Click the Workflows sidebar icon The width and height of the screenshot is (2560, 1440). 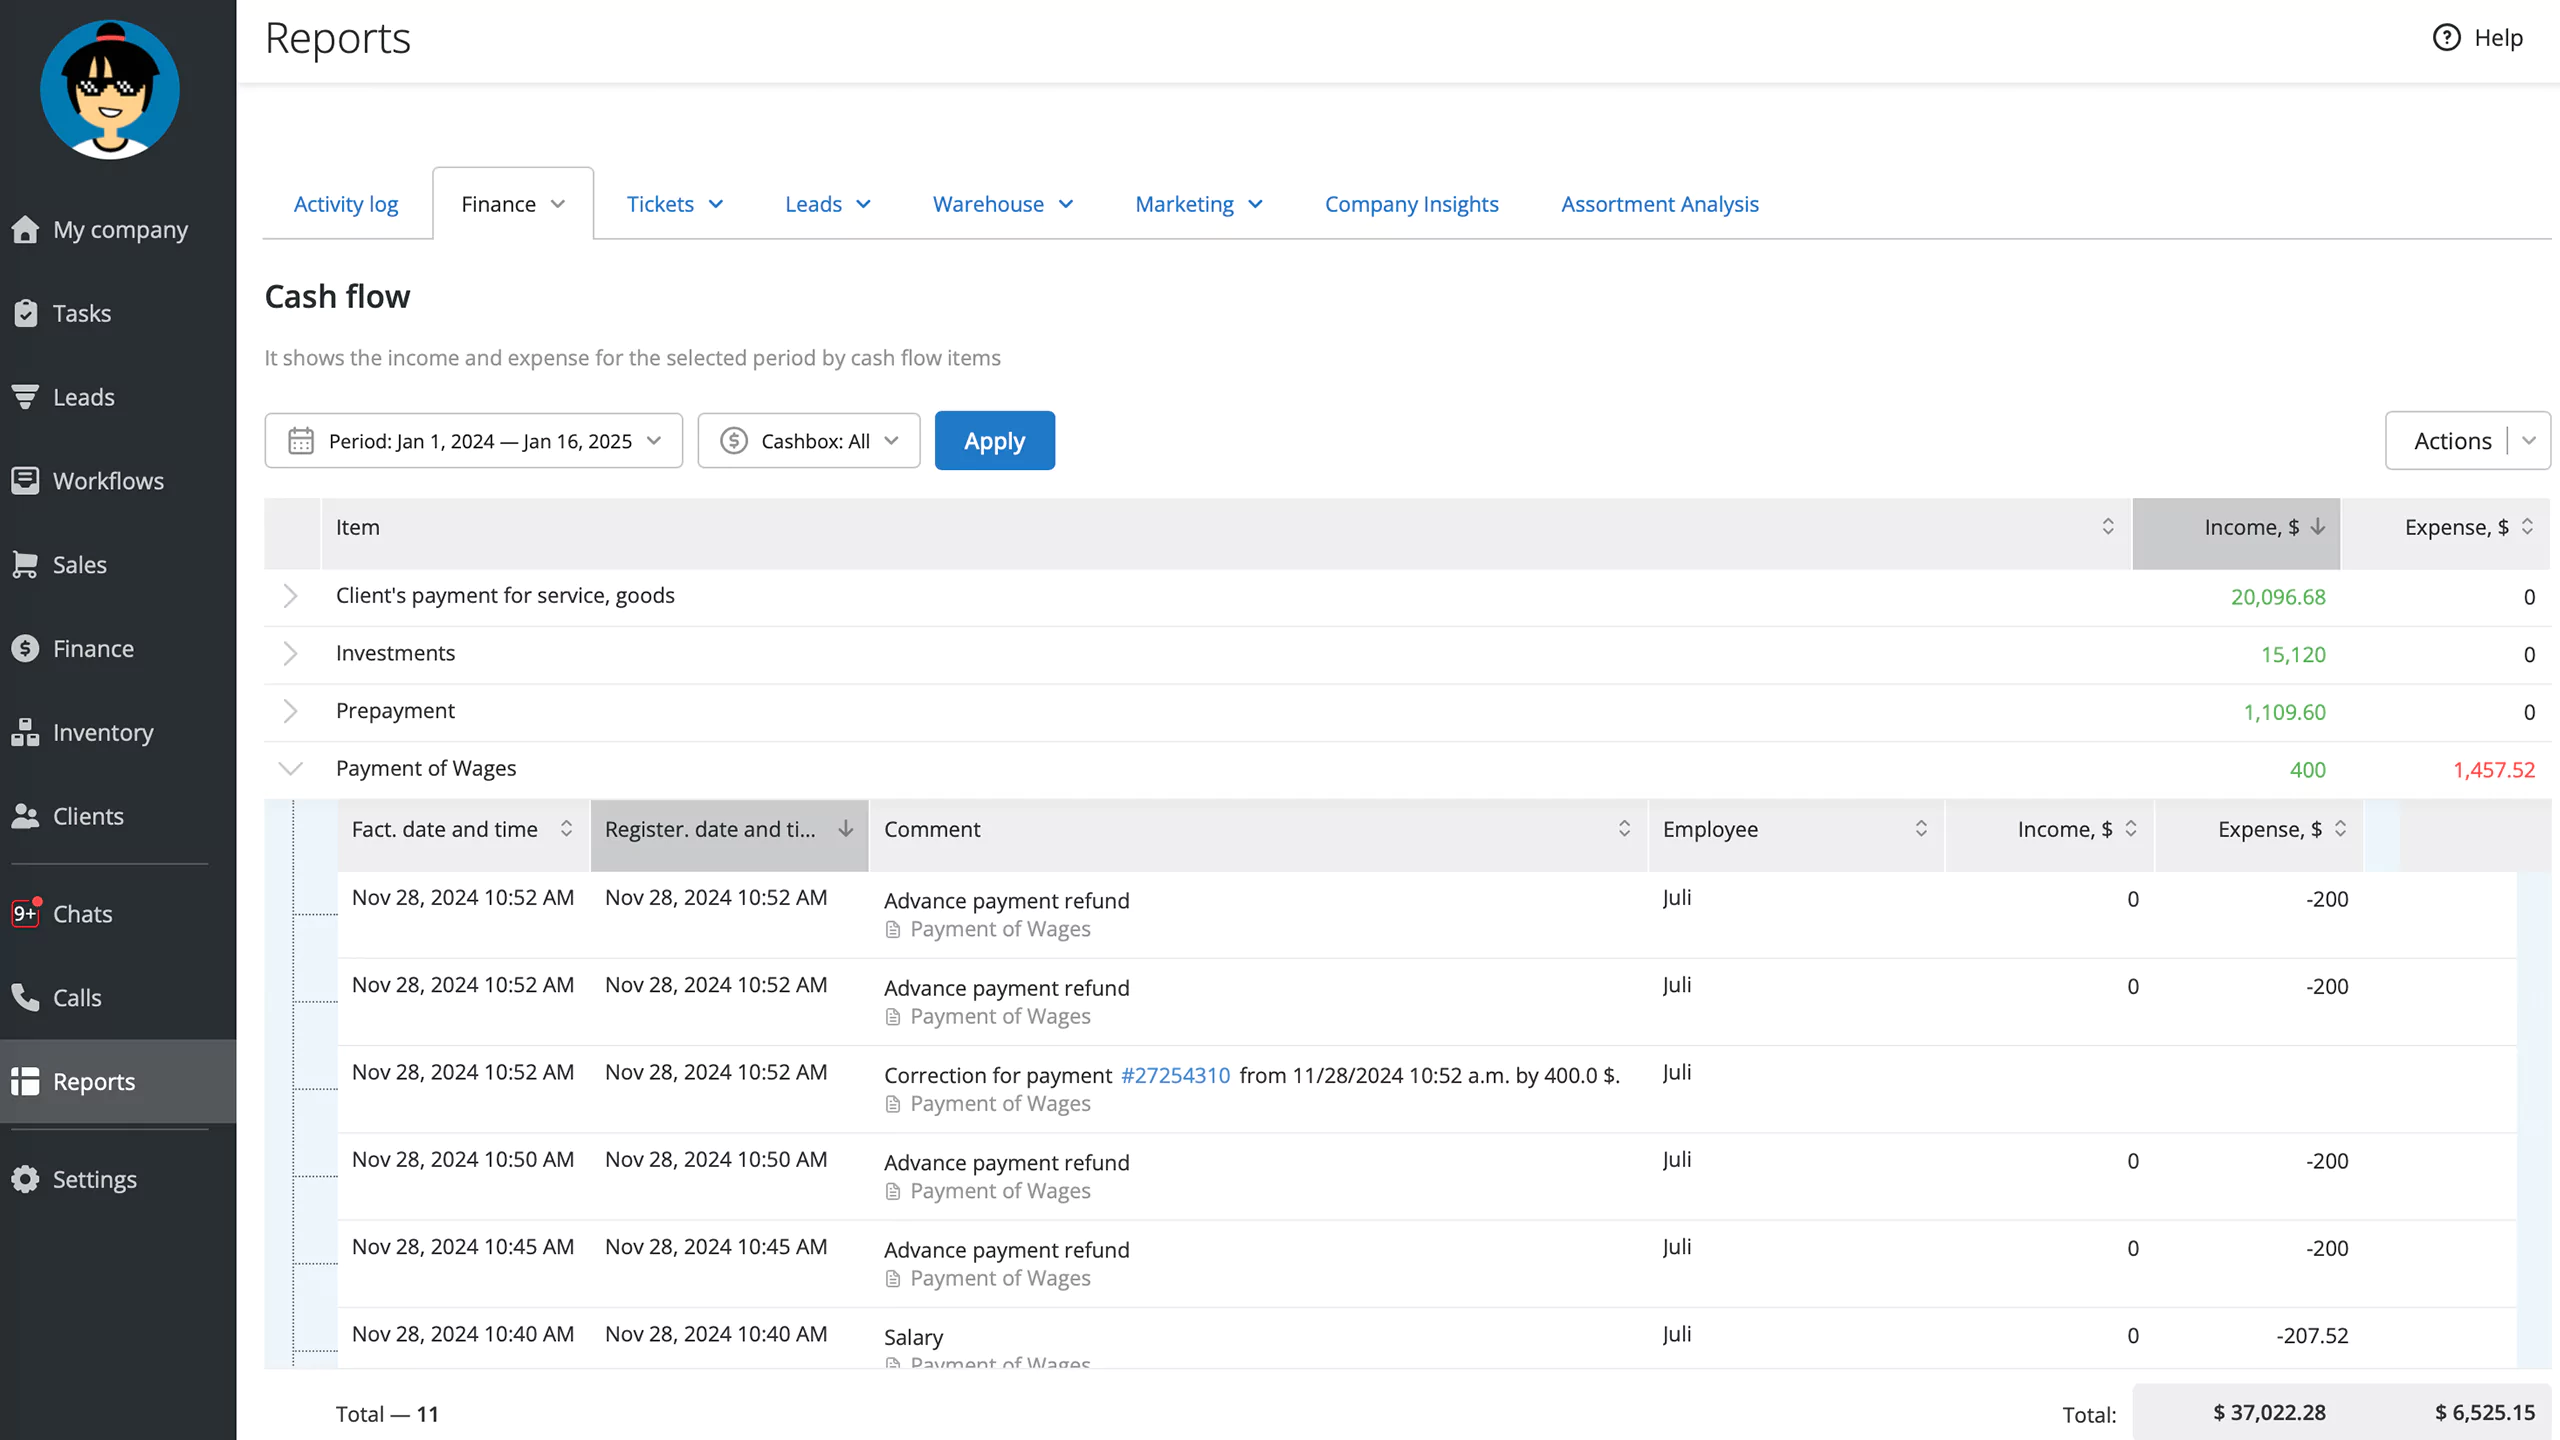[26, 480]
